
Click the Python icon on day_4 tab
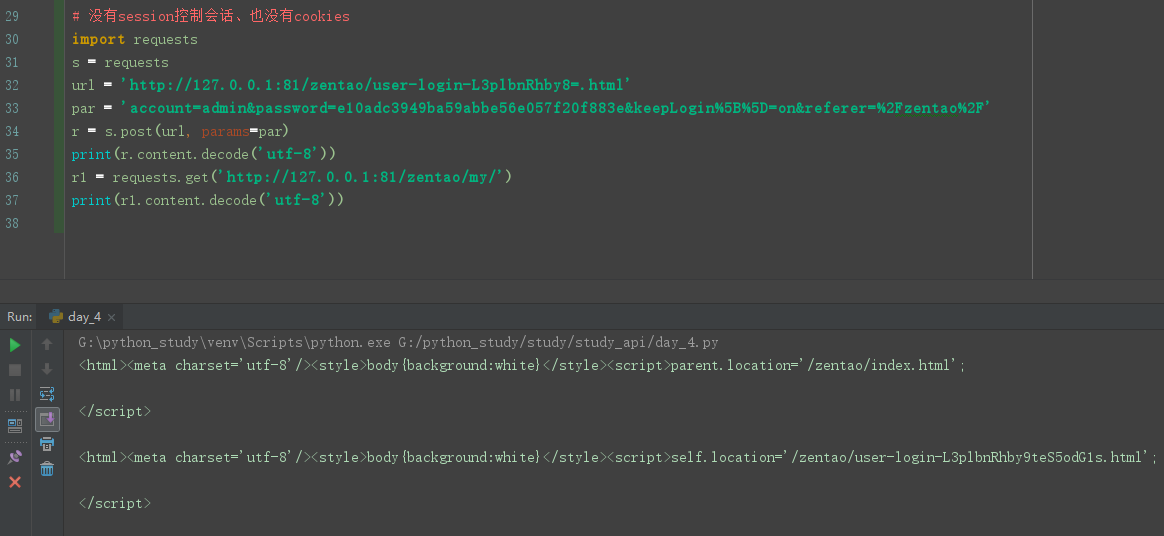pos(56,317)
